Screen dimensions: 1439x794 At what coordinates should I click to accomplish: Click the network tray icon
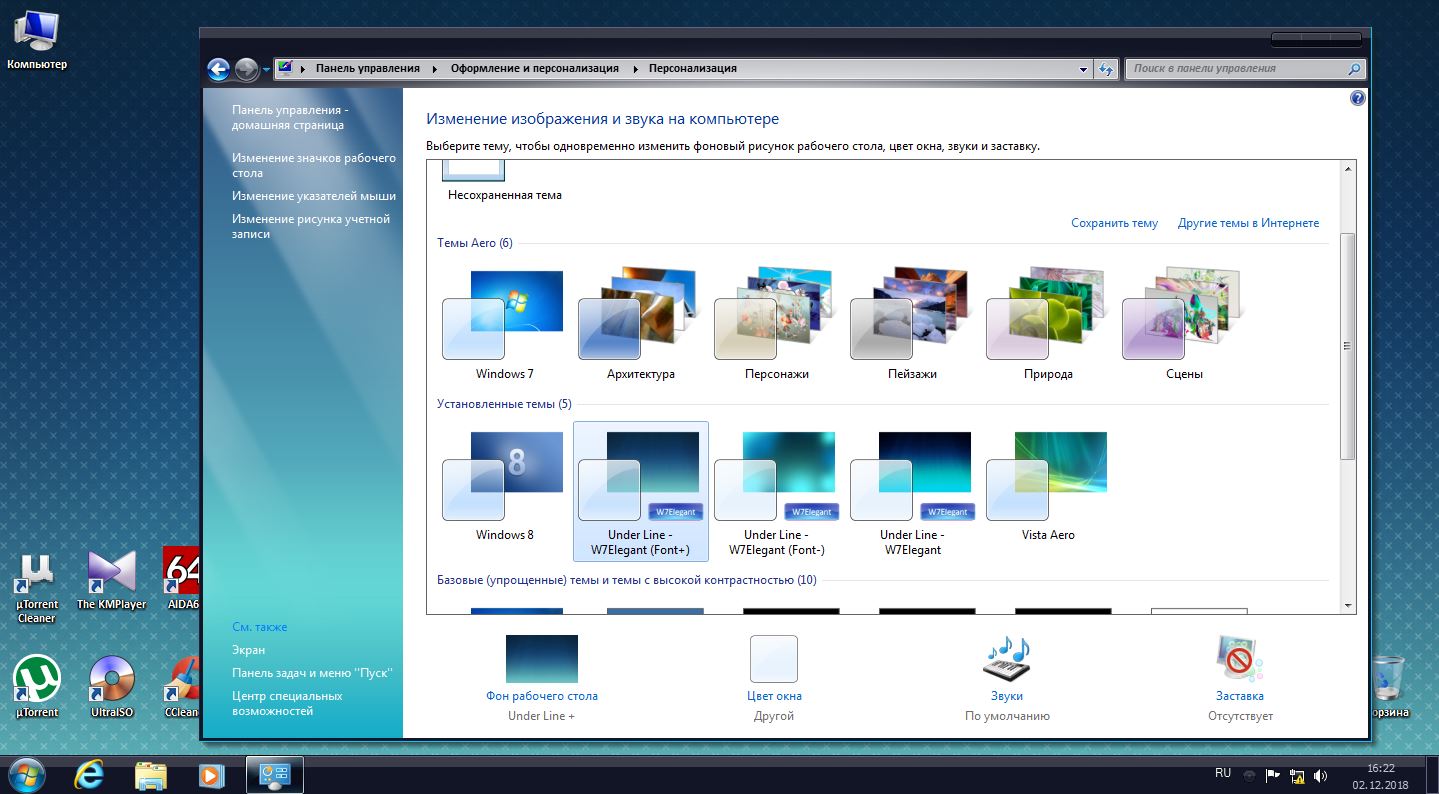(x=1297, y=775)
